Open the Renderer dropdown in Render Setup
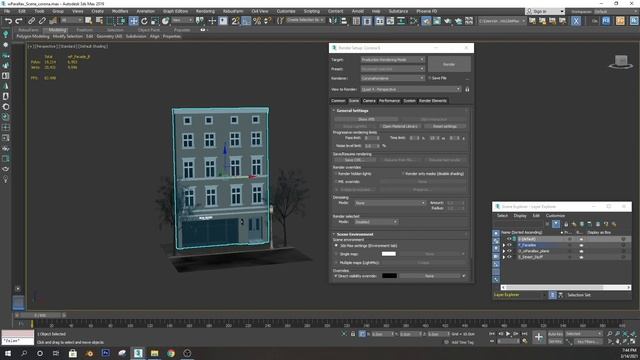The height and width of the screenshot is (360, 640). (393, 78)
